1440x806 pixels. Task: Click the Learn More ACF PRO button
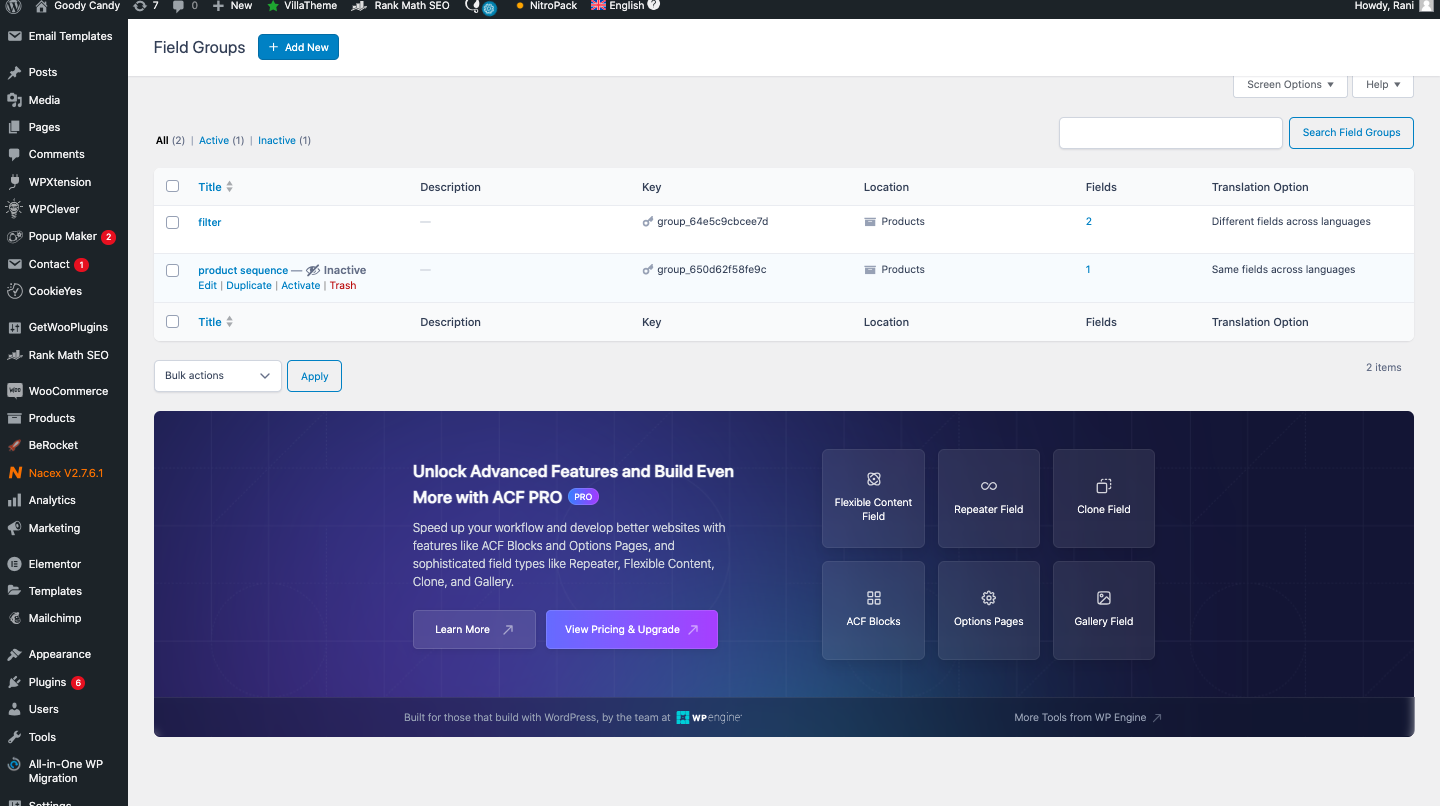(x=474, y=629)
